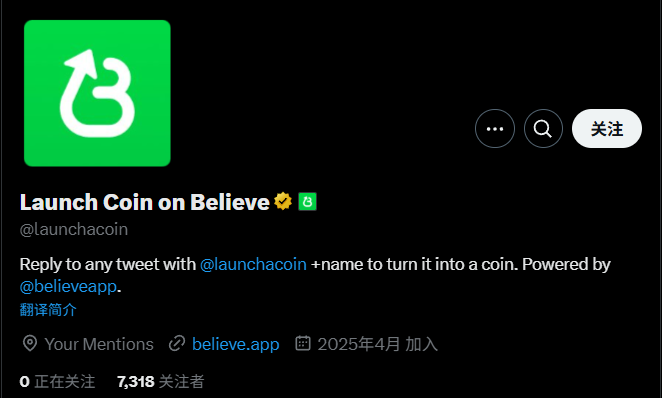Select the gray @launchacoin handle text
This screenshot has height=398, width=662.
74,230
